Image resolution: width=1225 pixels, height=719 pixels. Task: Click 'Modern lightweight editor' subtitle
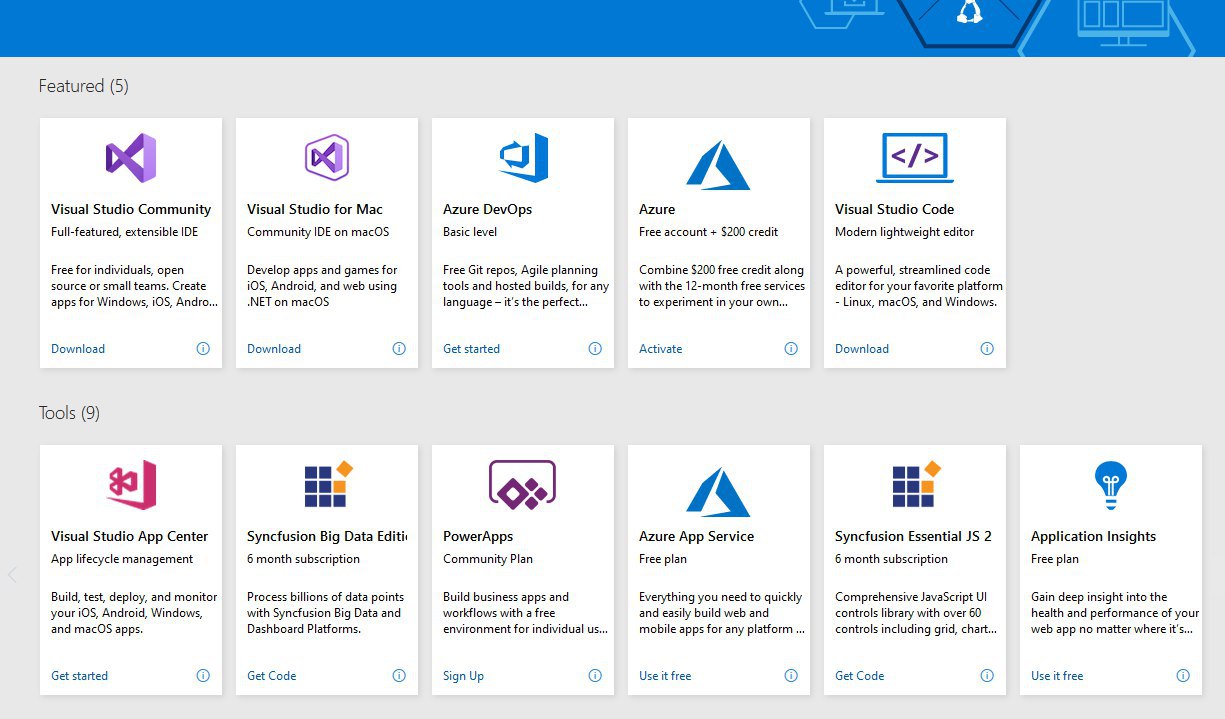coord(905,232)
